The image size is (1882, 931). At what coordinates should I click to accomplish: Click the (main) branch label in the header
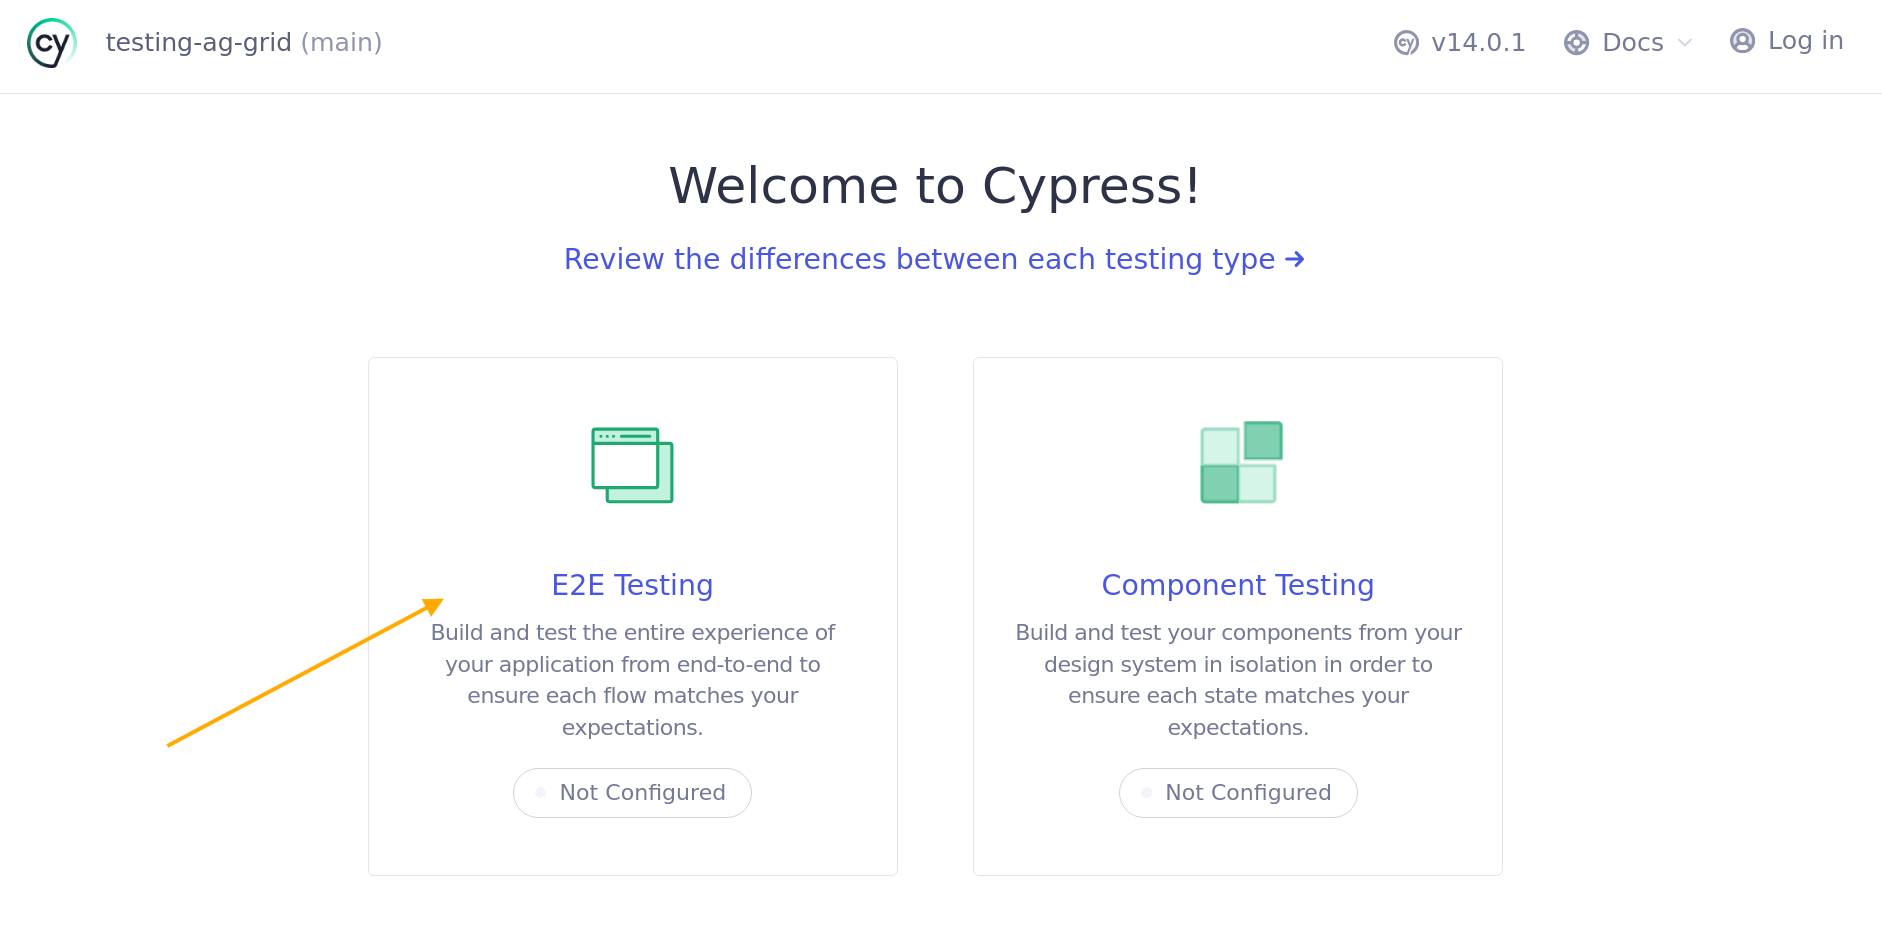pos(343,43)
